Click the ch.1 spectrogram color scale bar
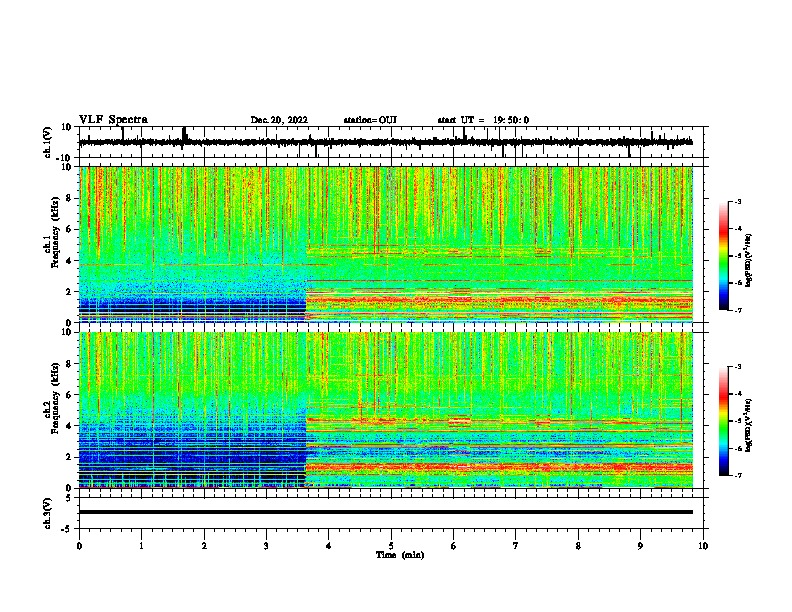 pyautogui.click(x=724, y=256)
